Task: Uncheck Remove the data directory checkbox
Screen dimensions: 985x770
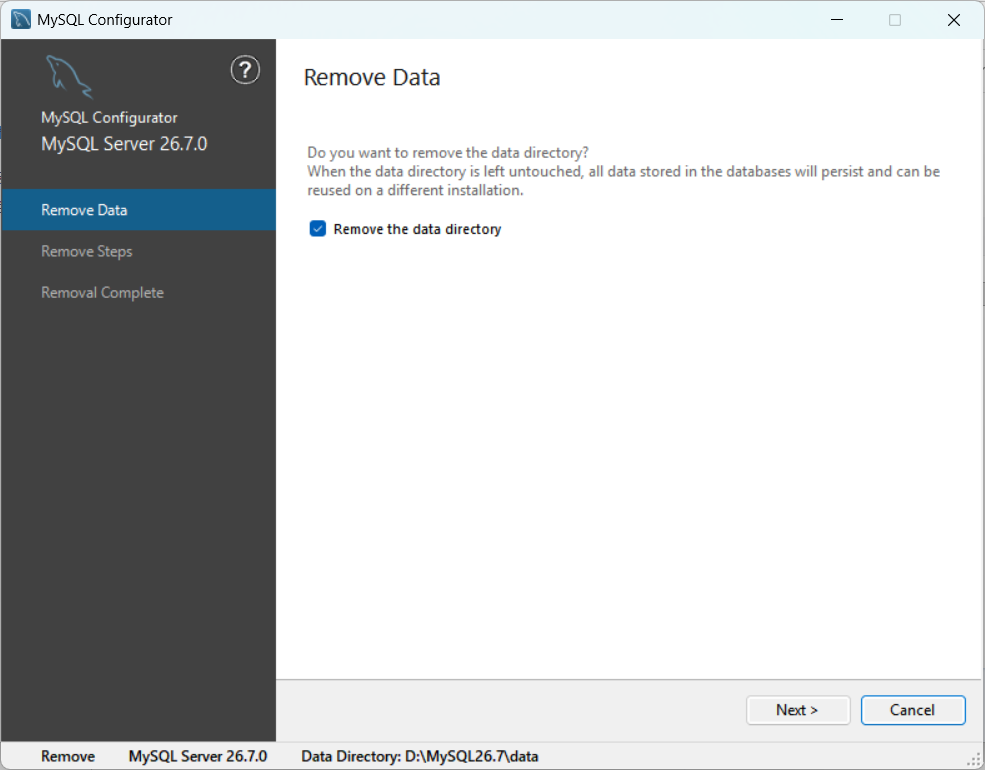Action: [x=318, y=229]
